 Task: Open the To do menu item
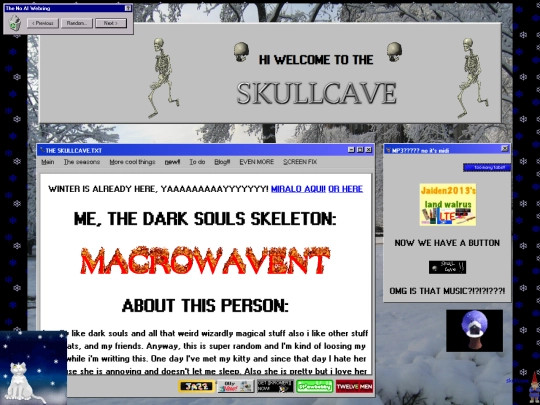point(197,162)
